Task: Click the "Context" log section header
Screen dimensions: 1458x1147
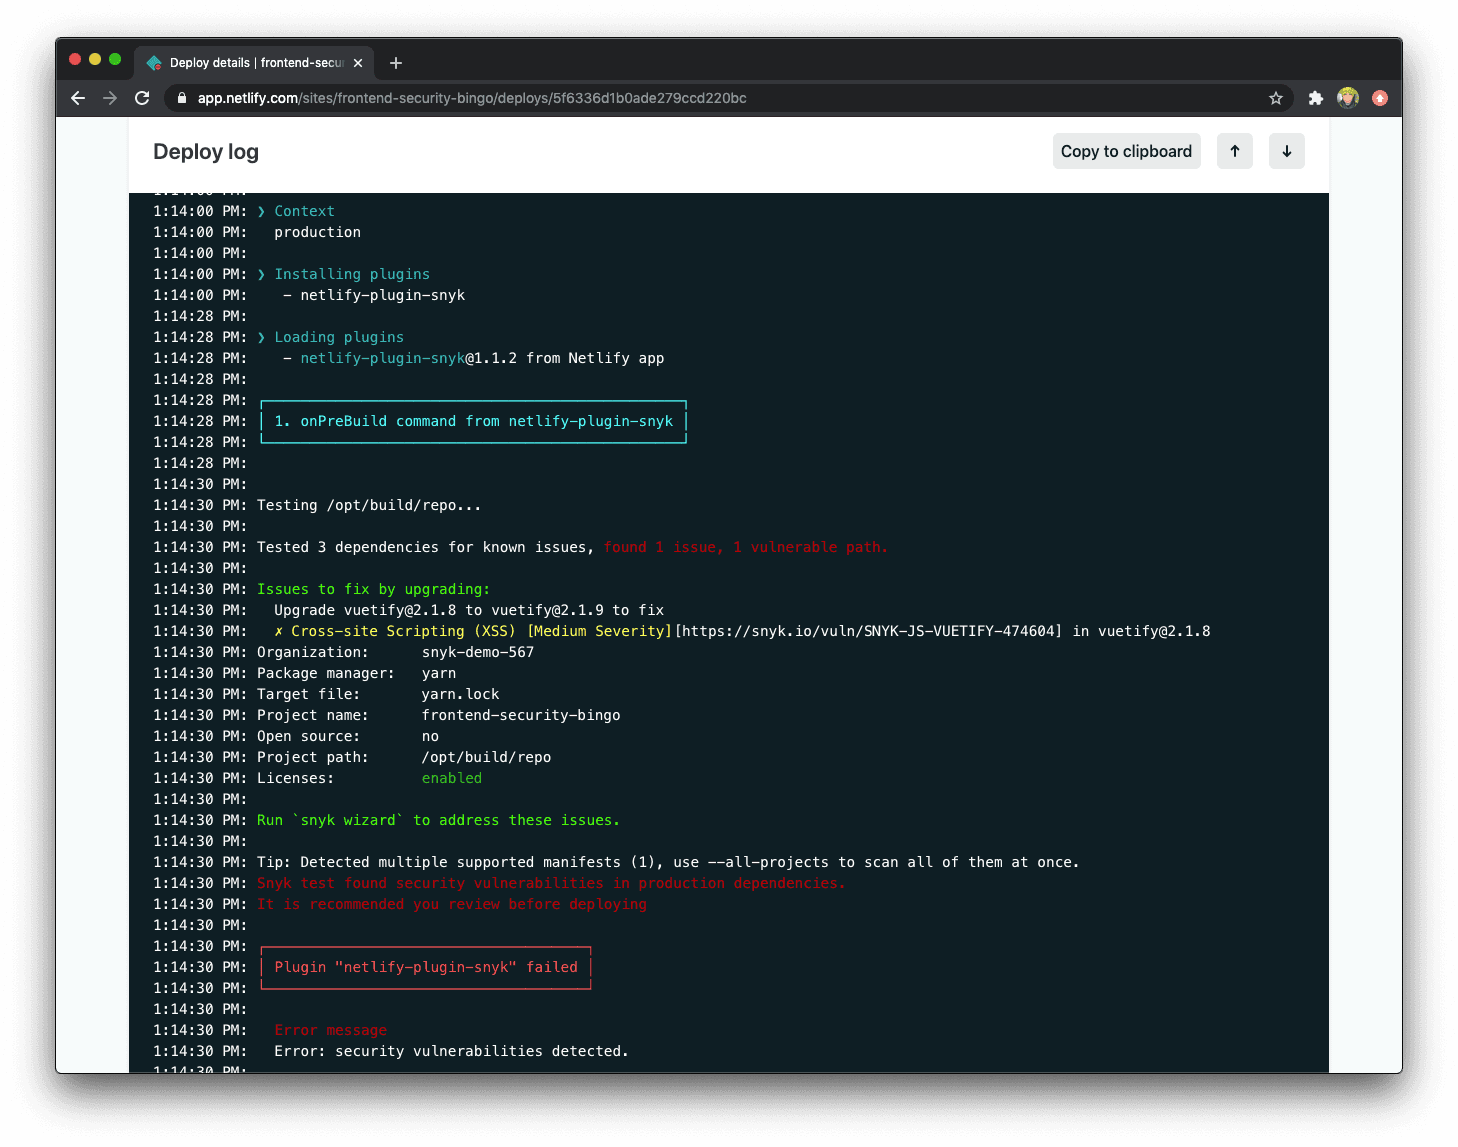Action: (304, 211)
